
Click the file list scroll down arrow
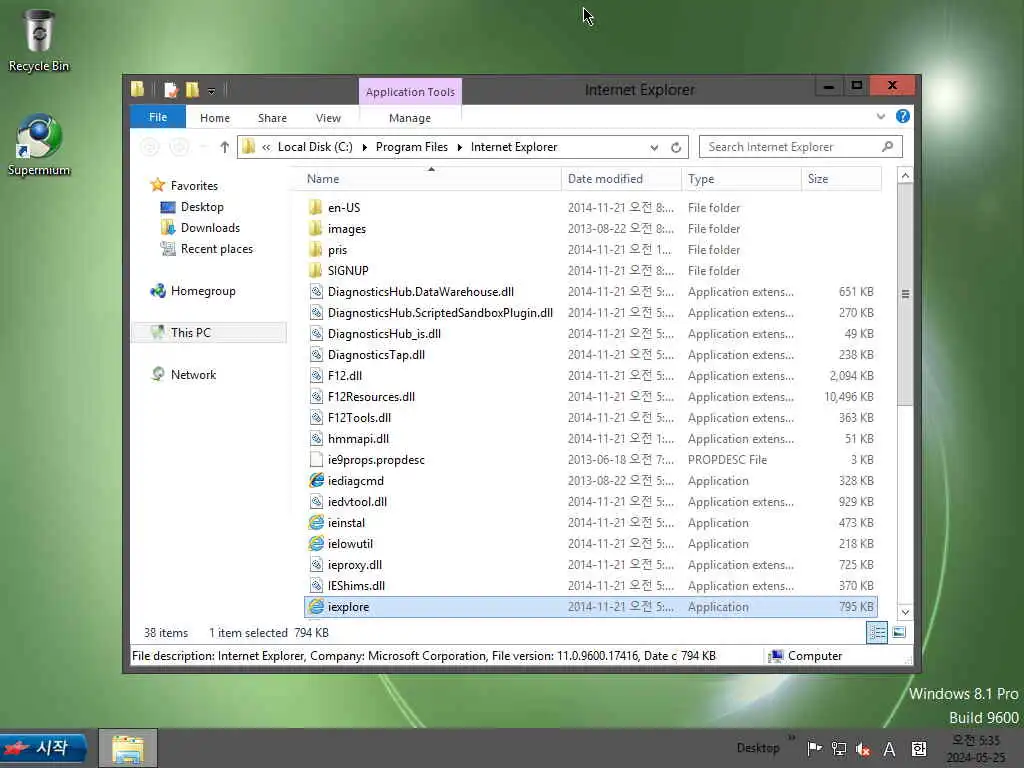(x=905, y=612)
